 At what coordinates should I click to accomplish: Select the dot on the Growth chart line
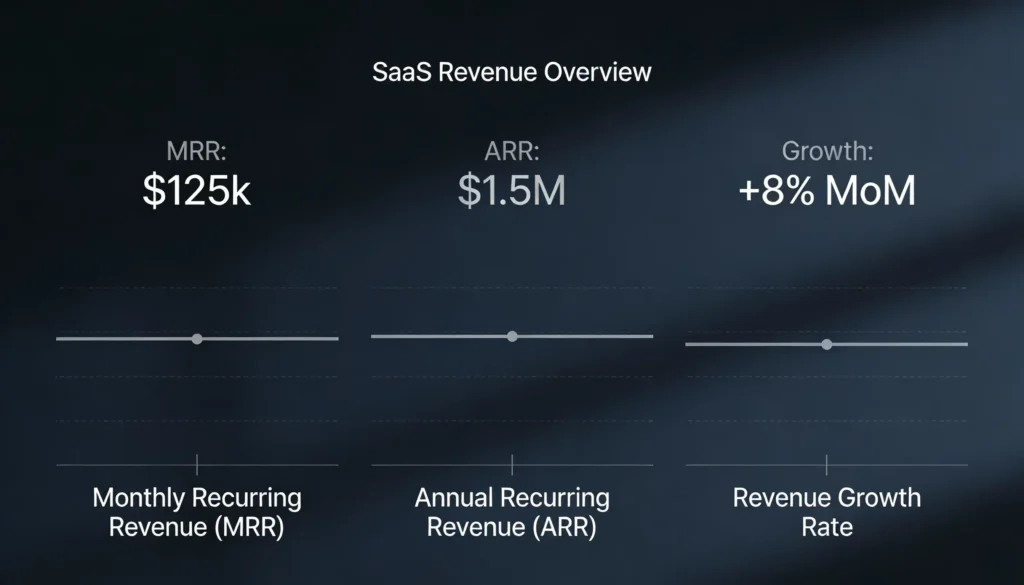[827, 344]
